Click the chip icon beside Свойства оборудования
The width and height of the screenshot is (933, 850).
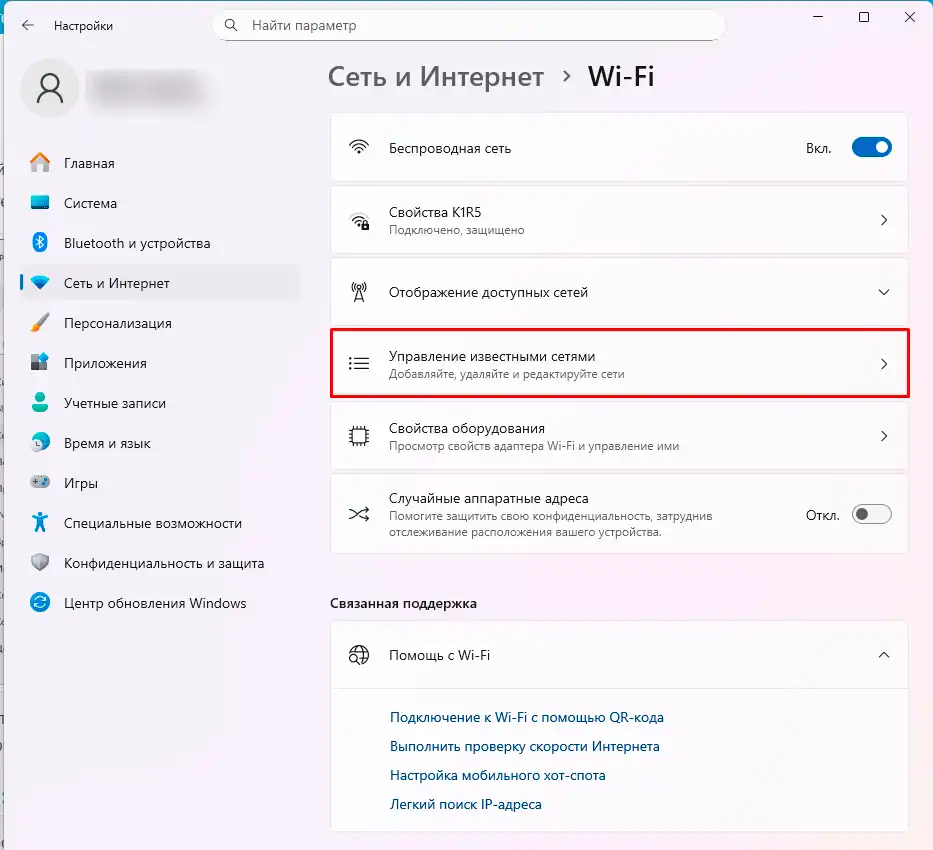[359, 435]
